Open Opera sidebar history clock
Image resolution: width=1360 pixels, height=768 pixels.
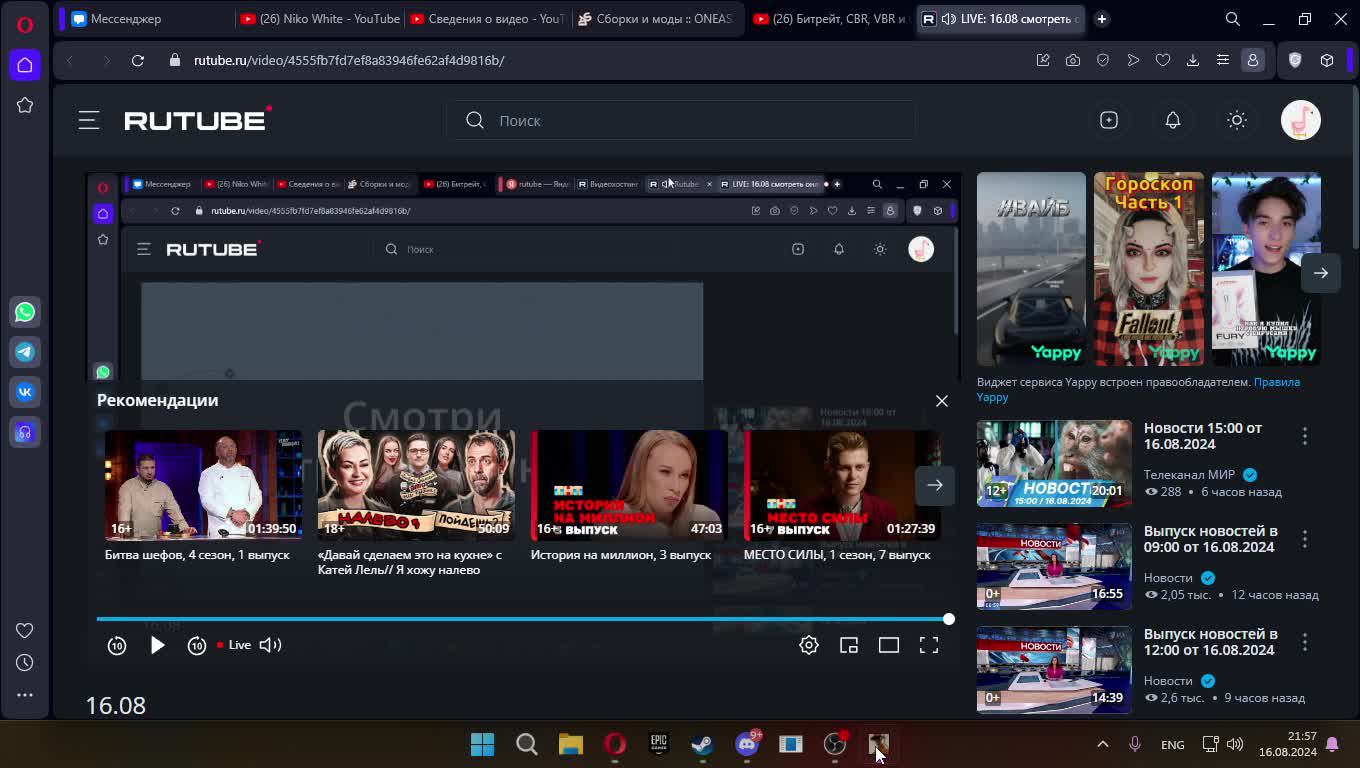(x=25, y=662)
